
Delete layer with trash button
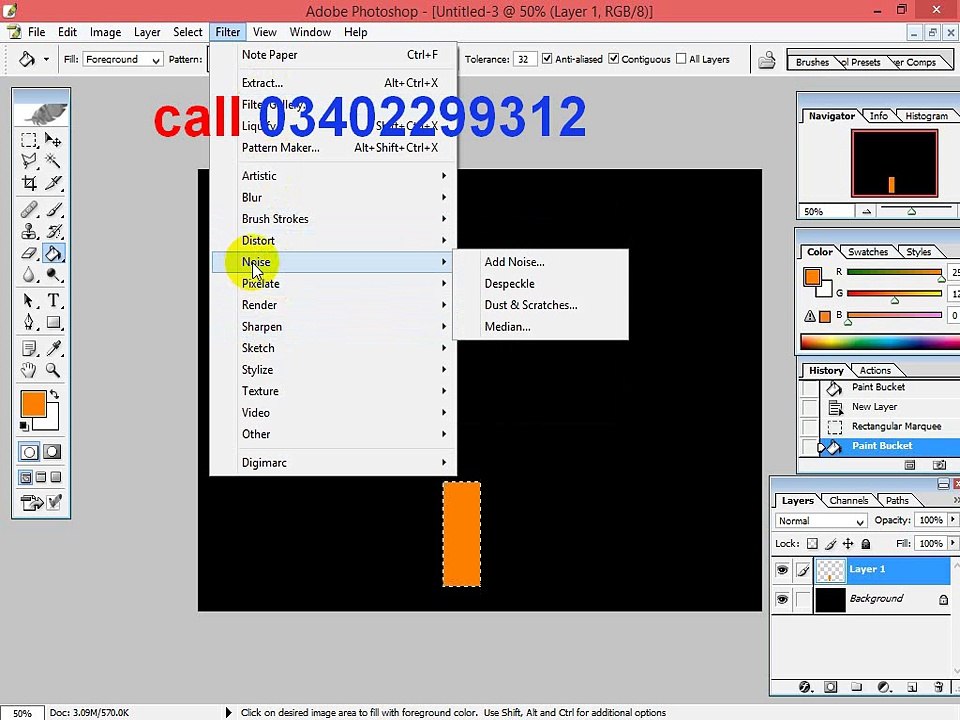[939, 687]
